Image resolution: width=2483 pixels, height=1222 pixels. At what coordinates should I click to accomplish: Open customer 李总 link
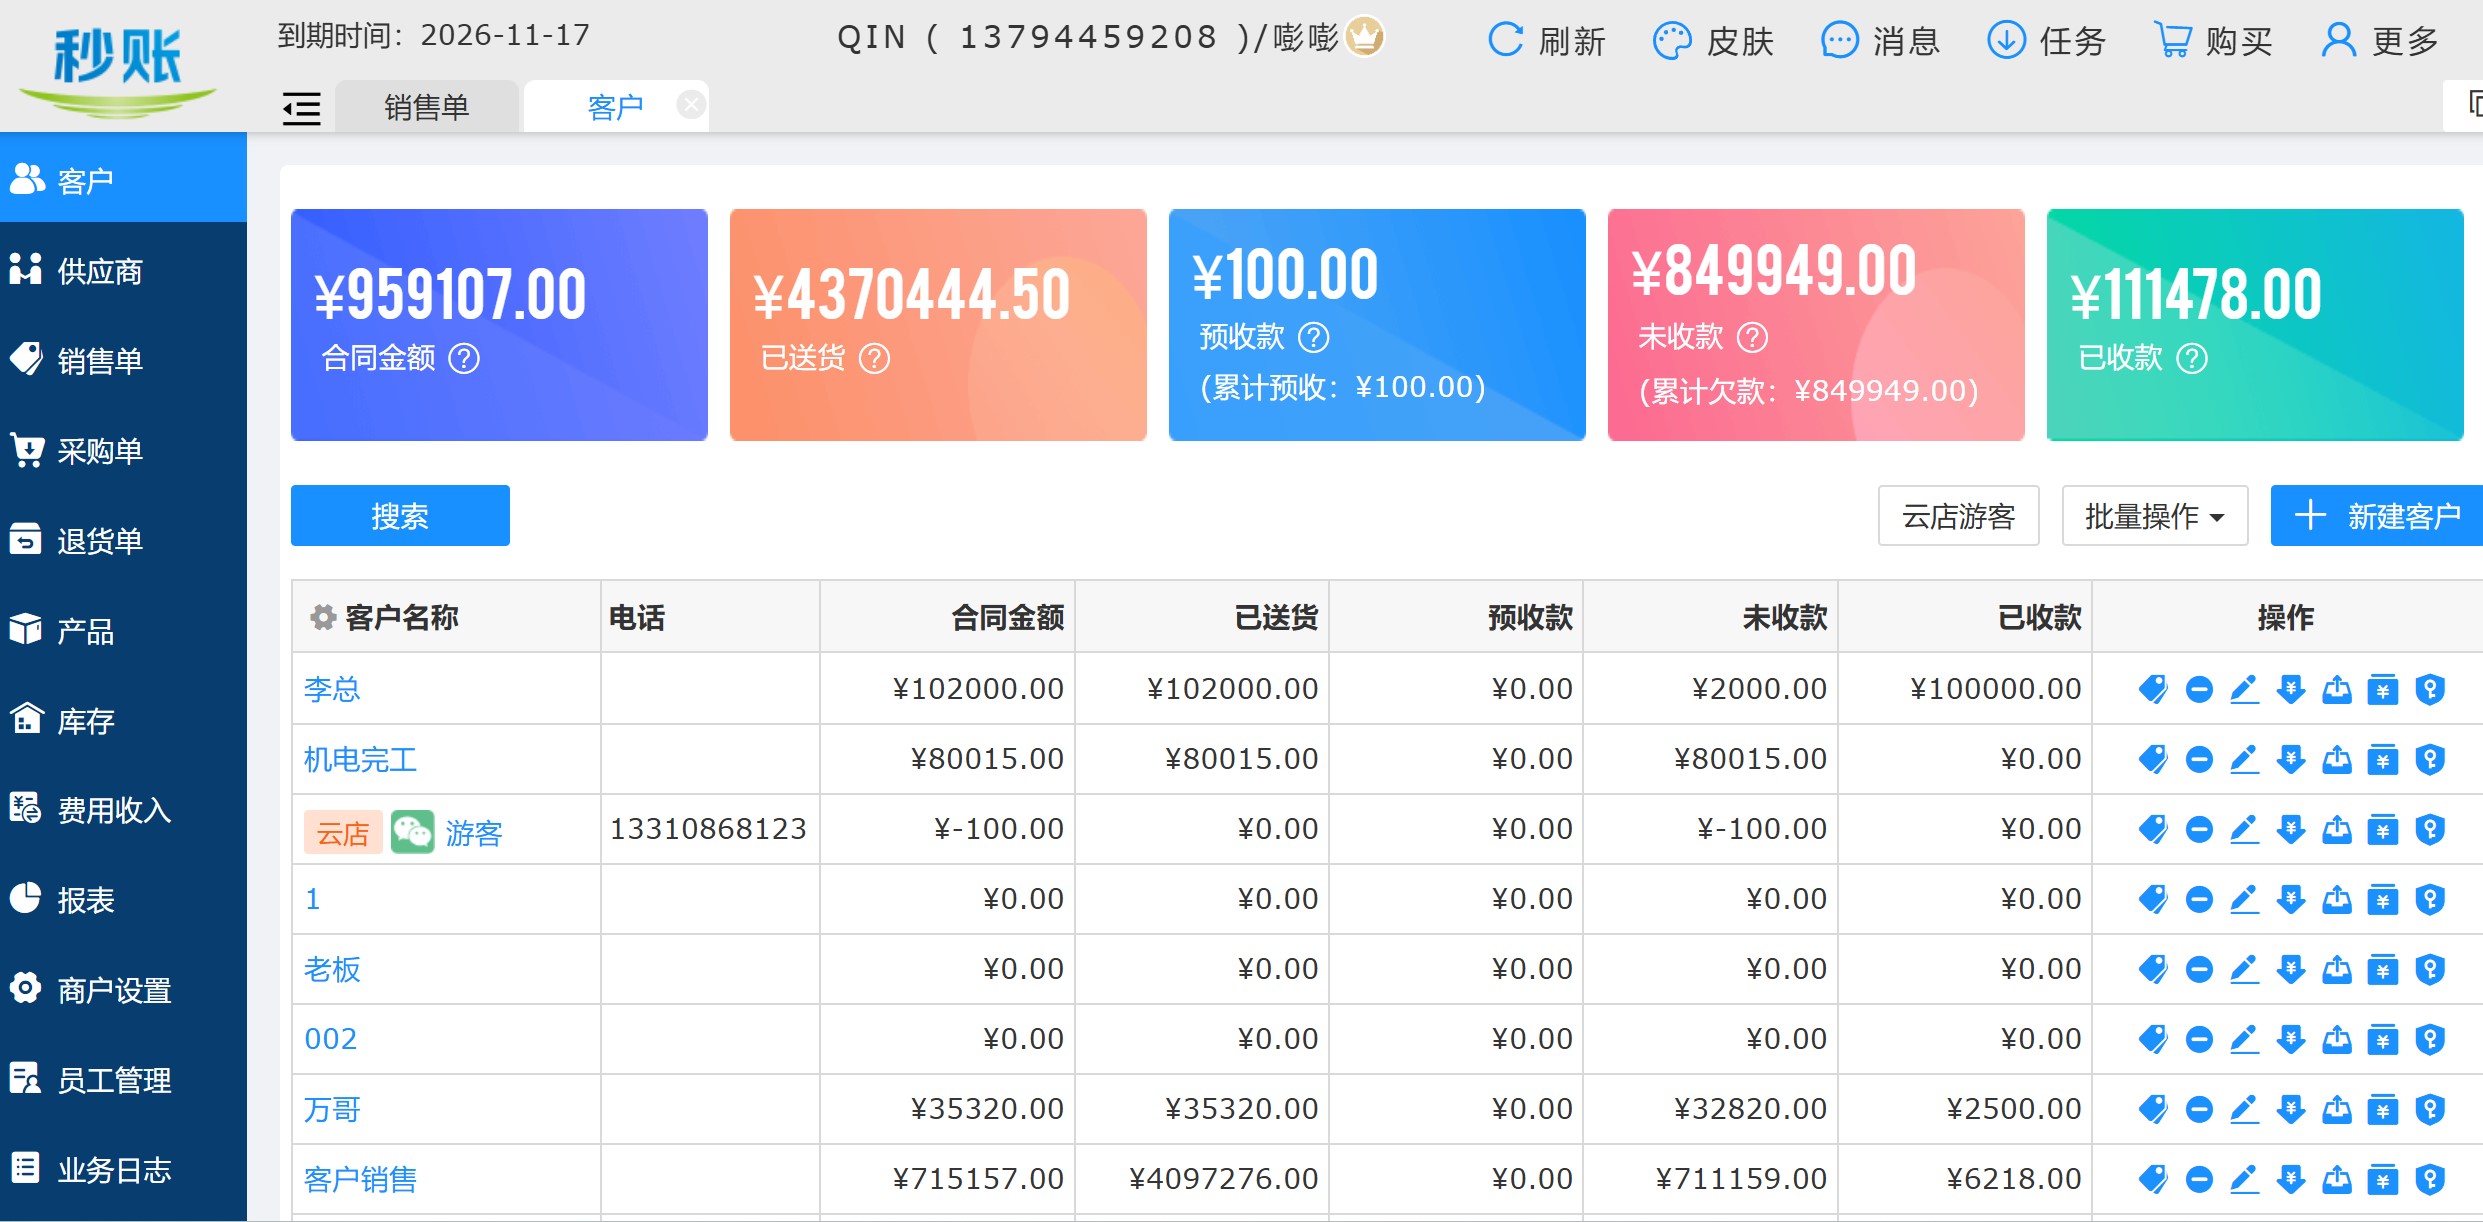point(332,689)
